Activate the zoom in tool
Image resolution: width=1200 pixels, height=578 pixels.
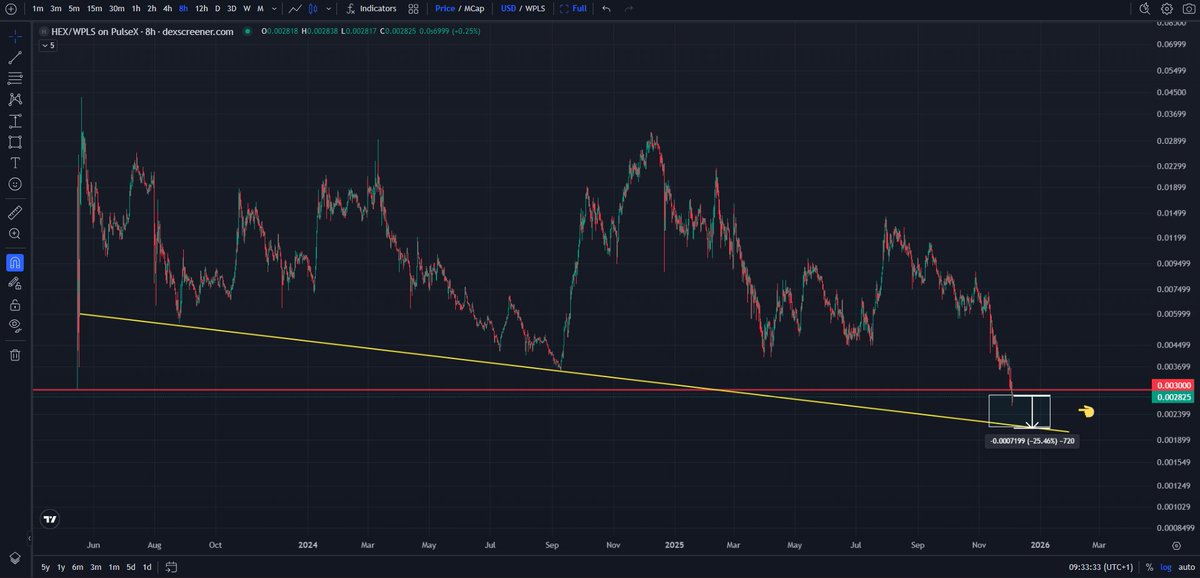coord(15,233)
